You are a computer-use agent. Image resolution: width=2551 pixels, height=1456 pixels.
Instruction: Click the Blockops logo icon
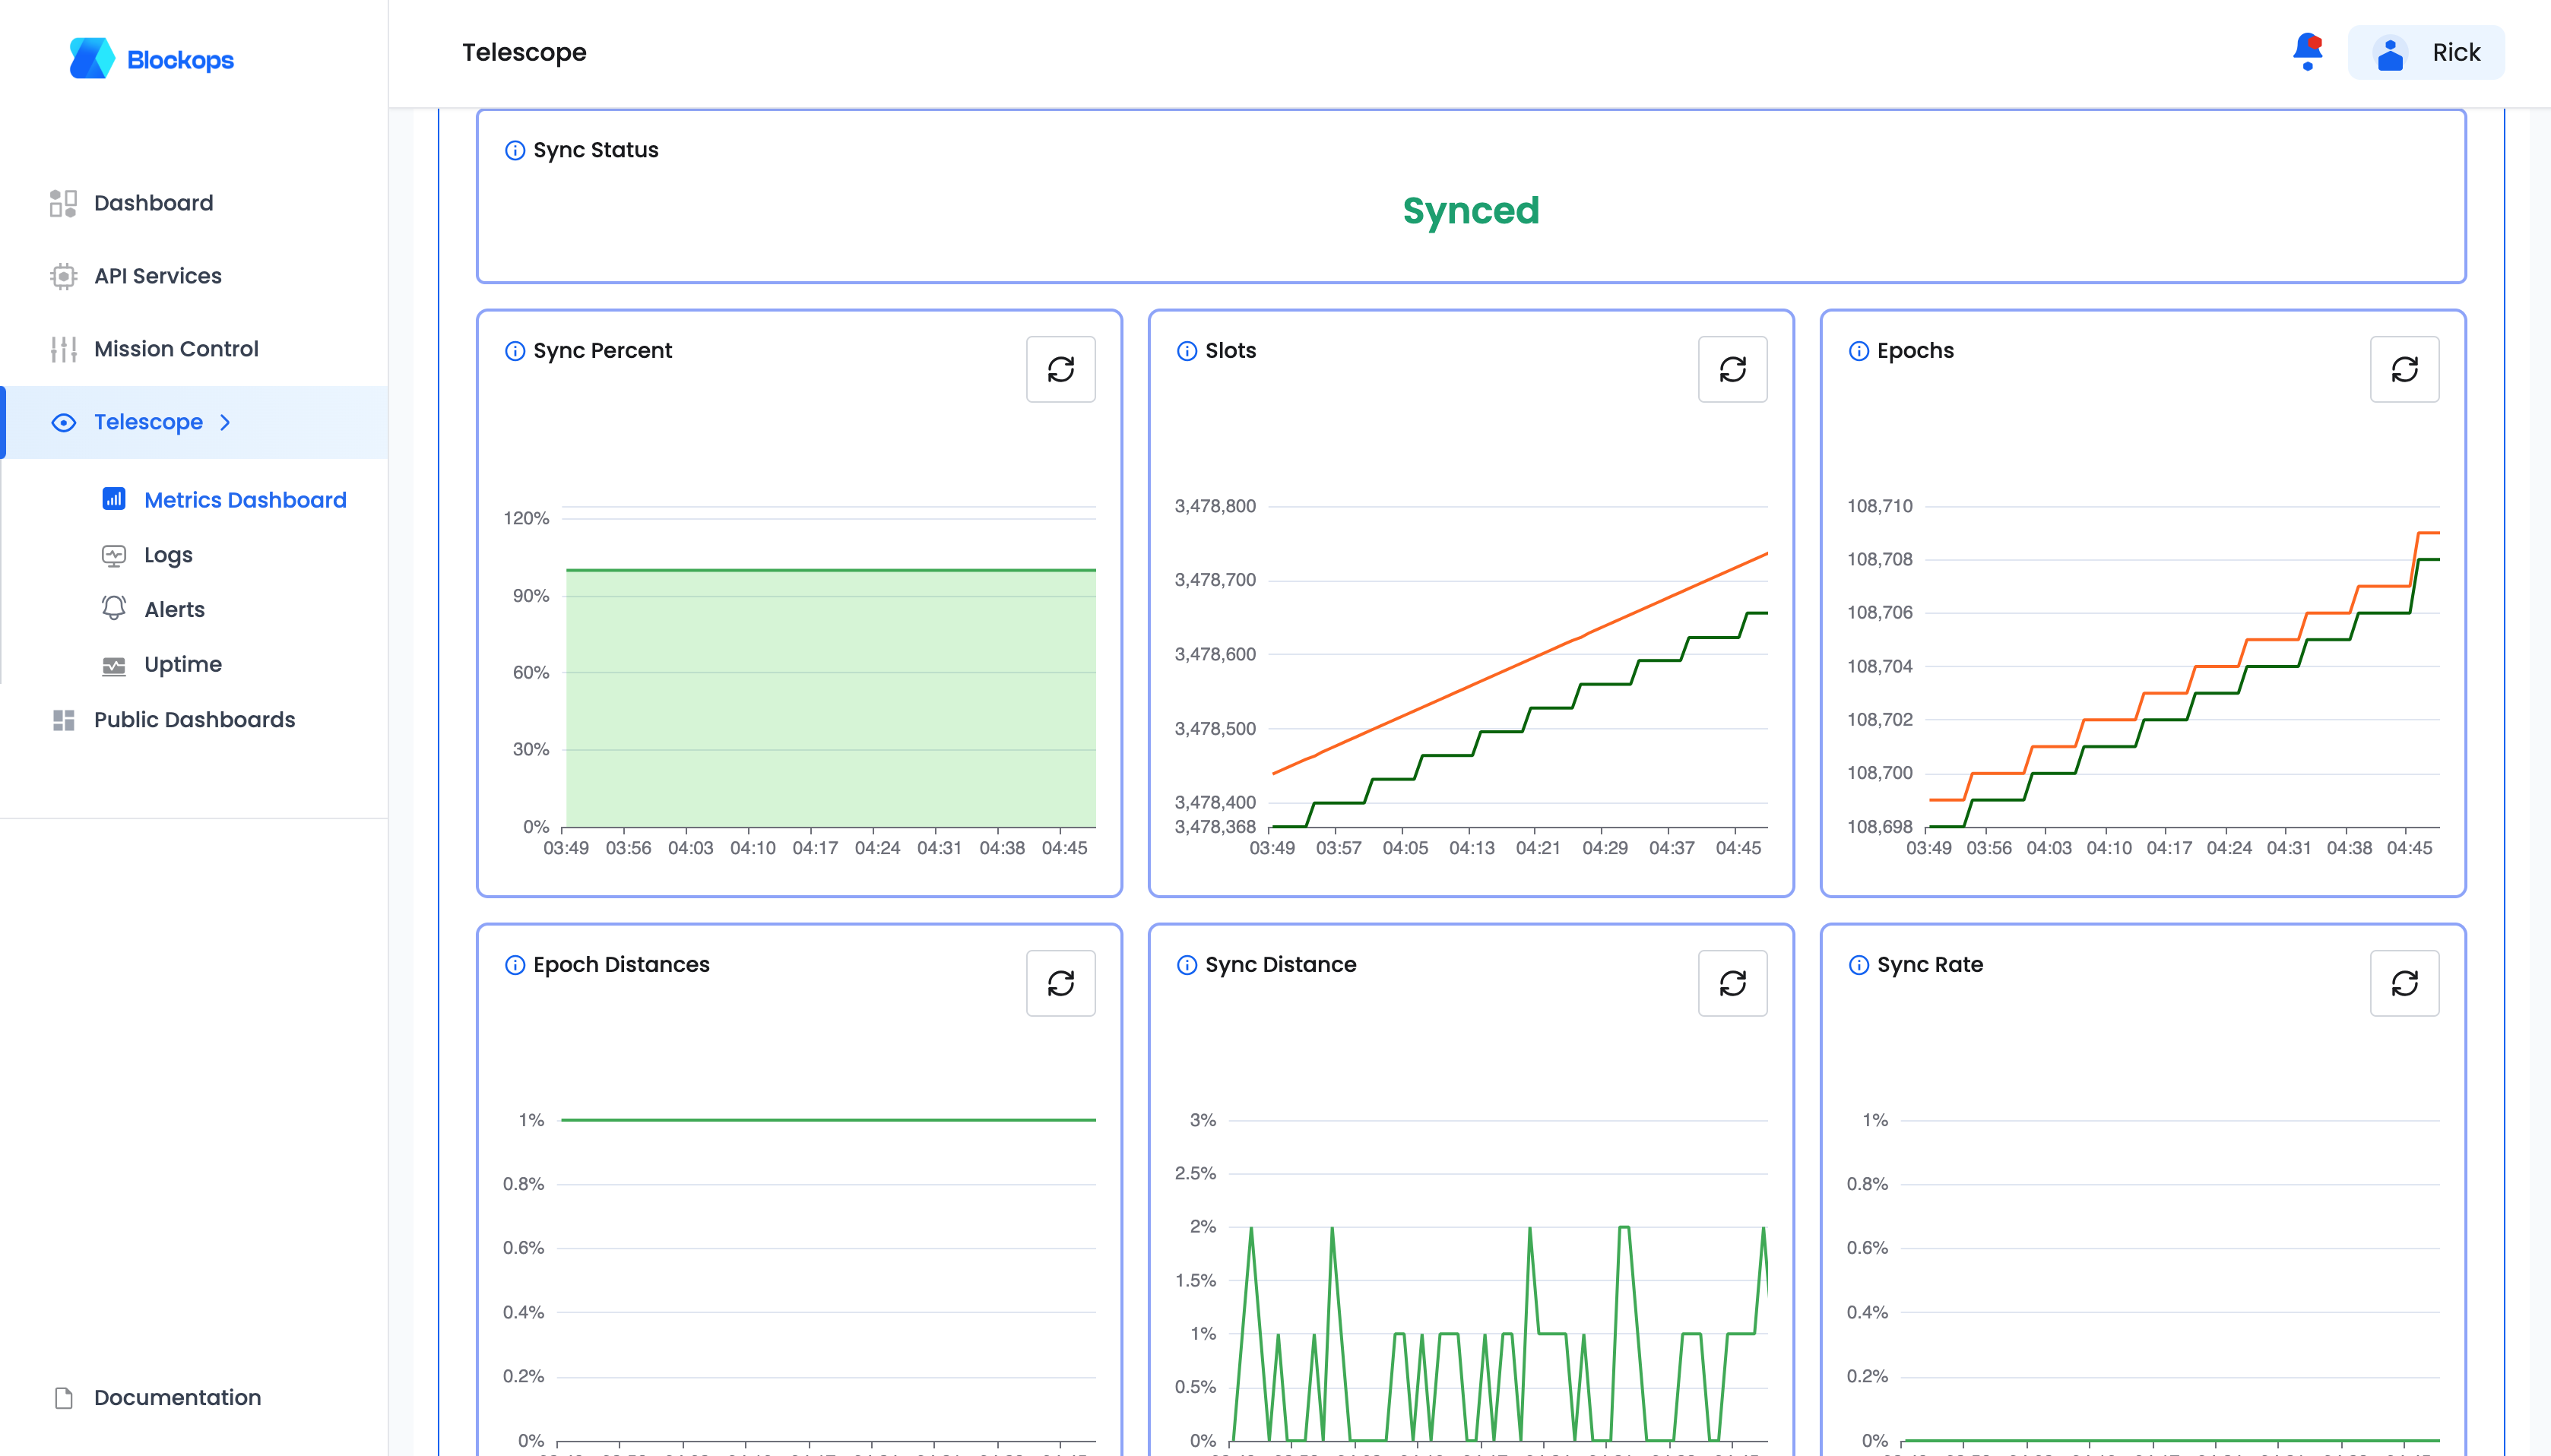[x=92, y=59]
